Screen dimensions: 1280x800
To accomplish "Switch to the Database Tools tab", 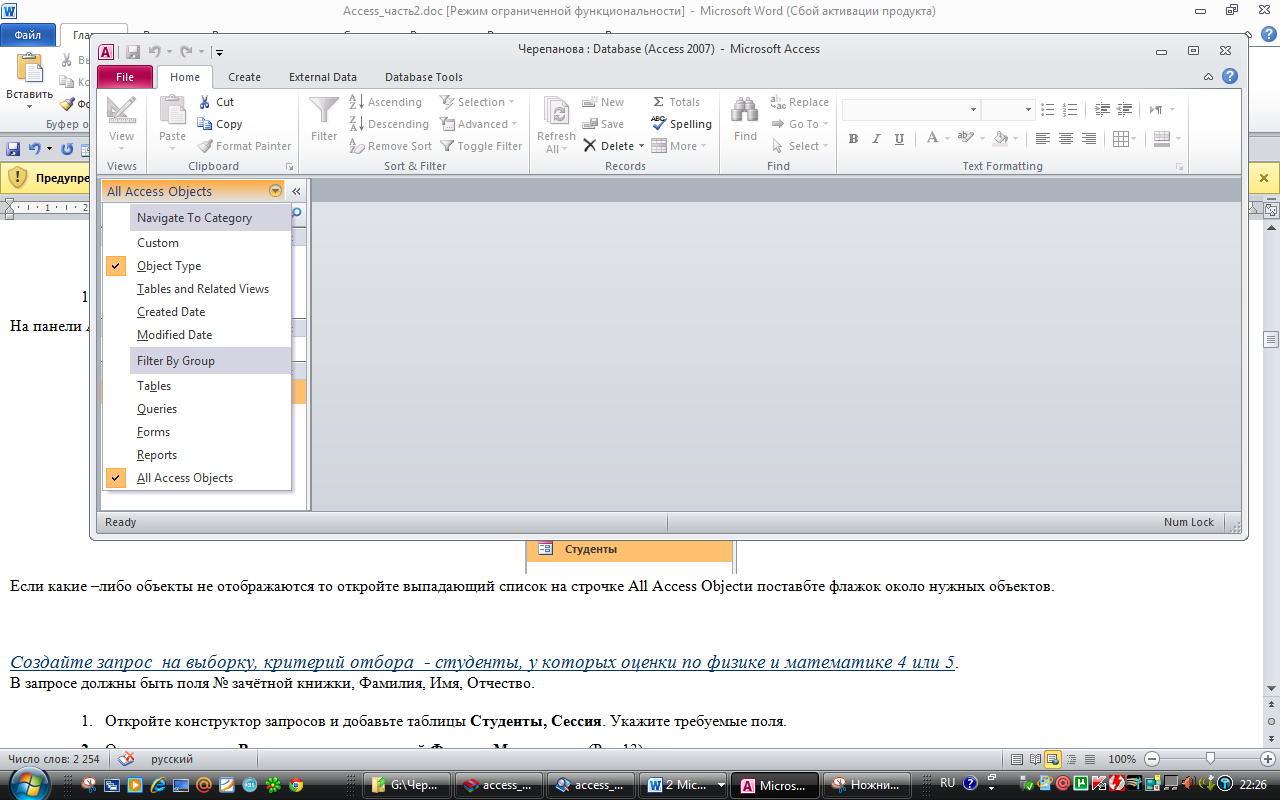I will (x=424, y=77).
